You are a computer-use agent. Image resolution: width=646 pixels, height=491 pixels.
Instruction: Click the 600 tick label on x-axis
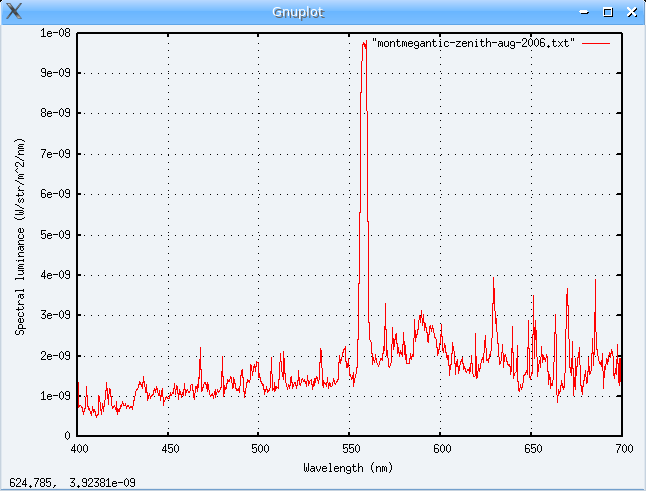click(441, 449)
